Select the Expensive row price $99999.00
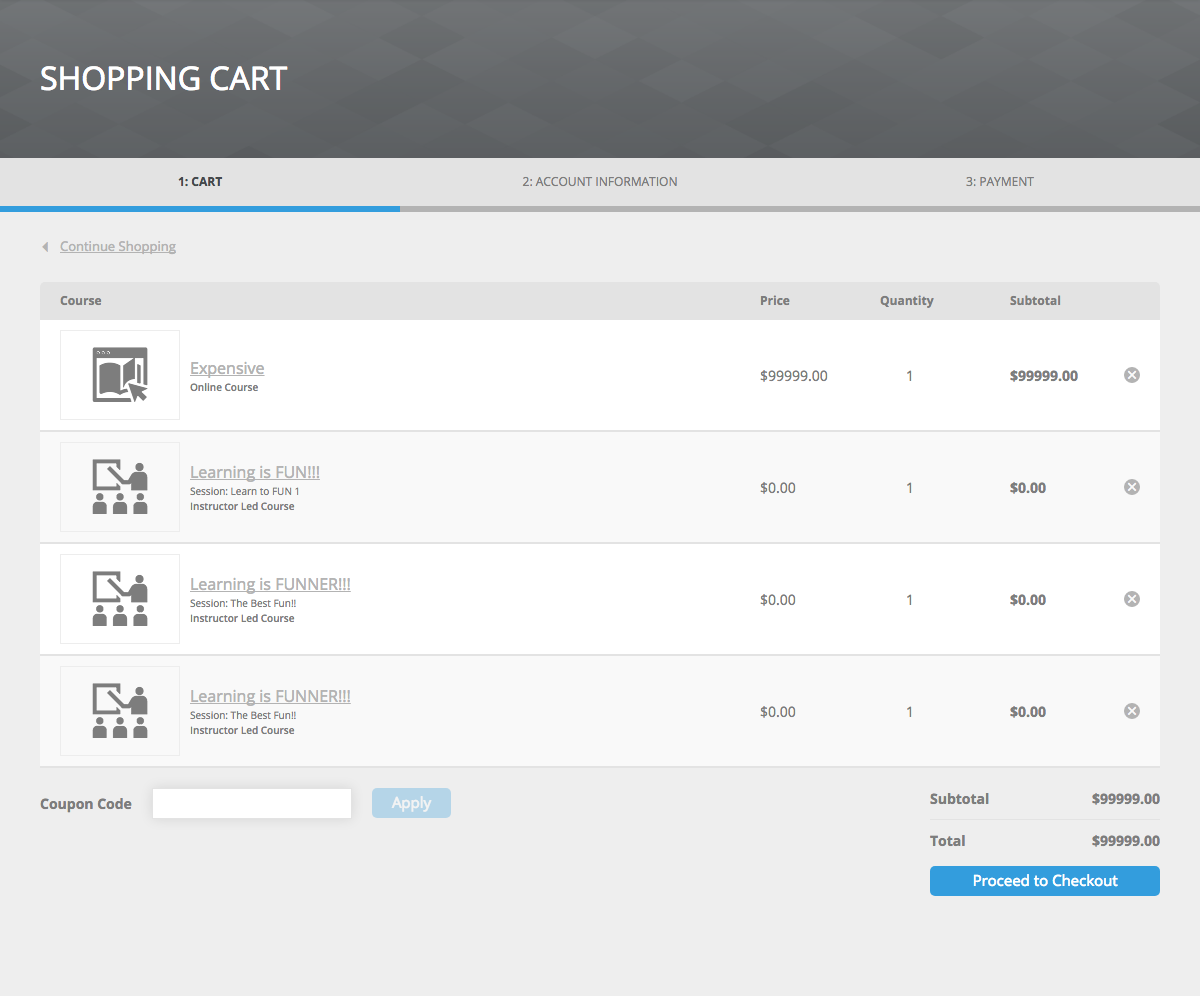This screenshot has width=1200, height=996. click(x=794, y=376)
